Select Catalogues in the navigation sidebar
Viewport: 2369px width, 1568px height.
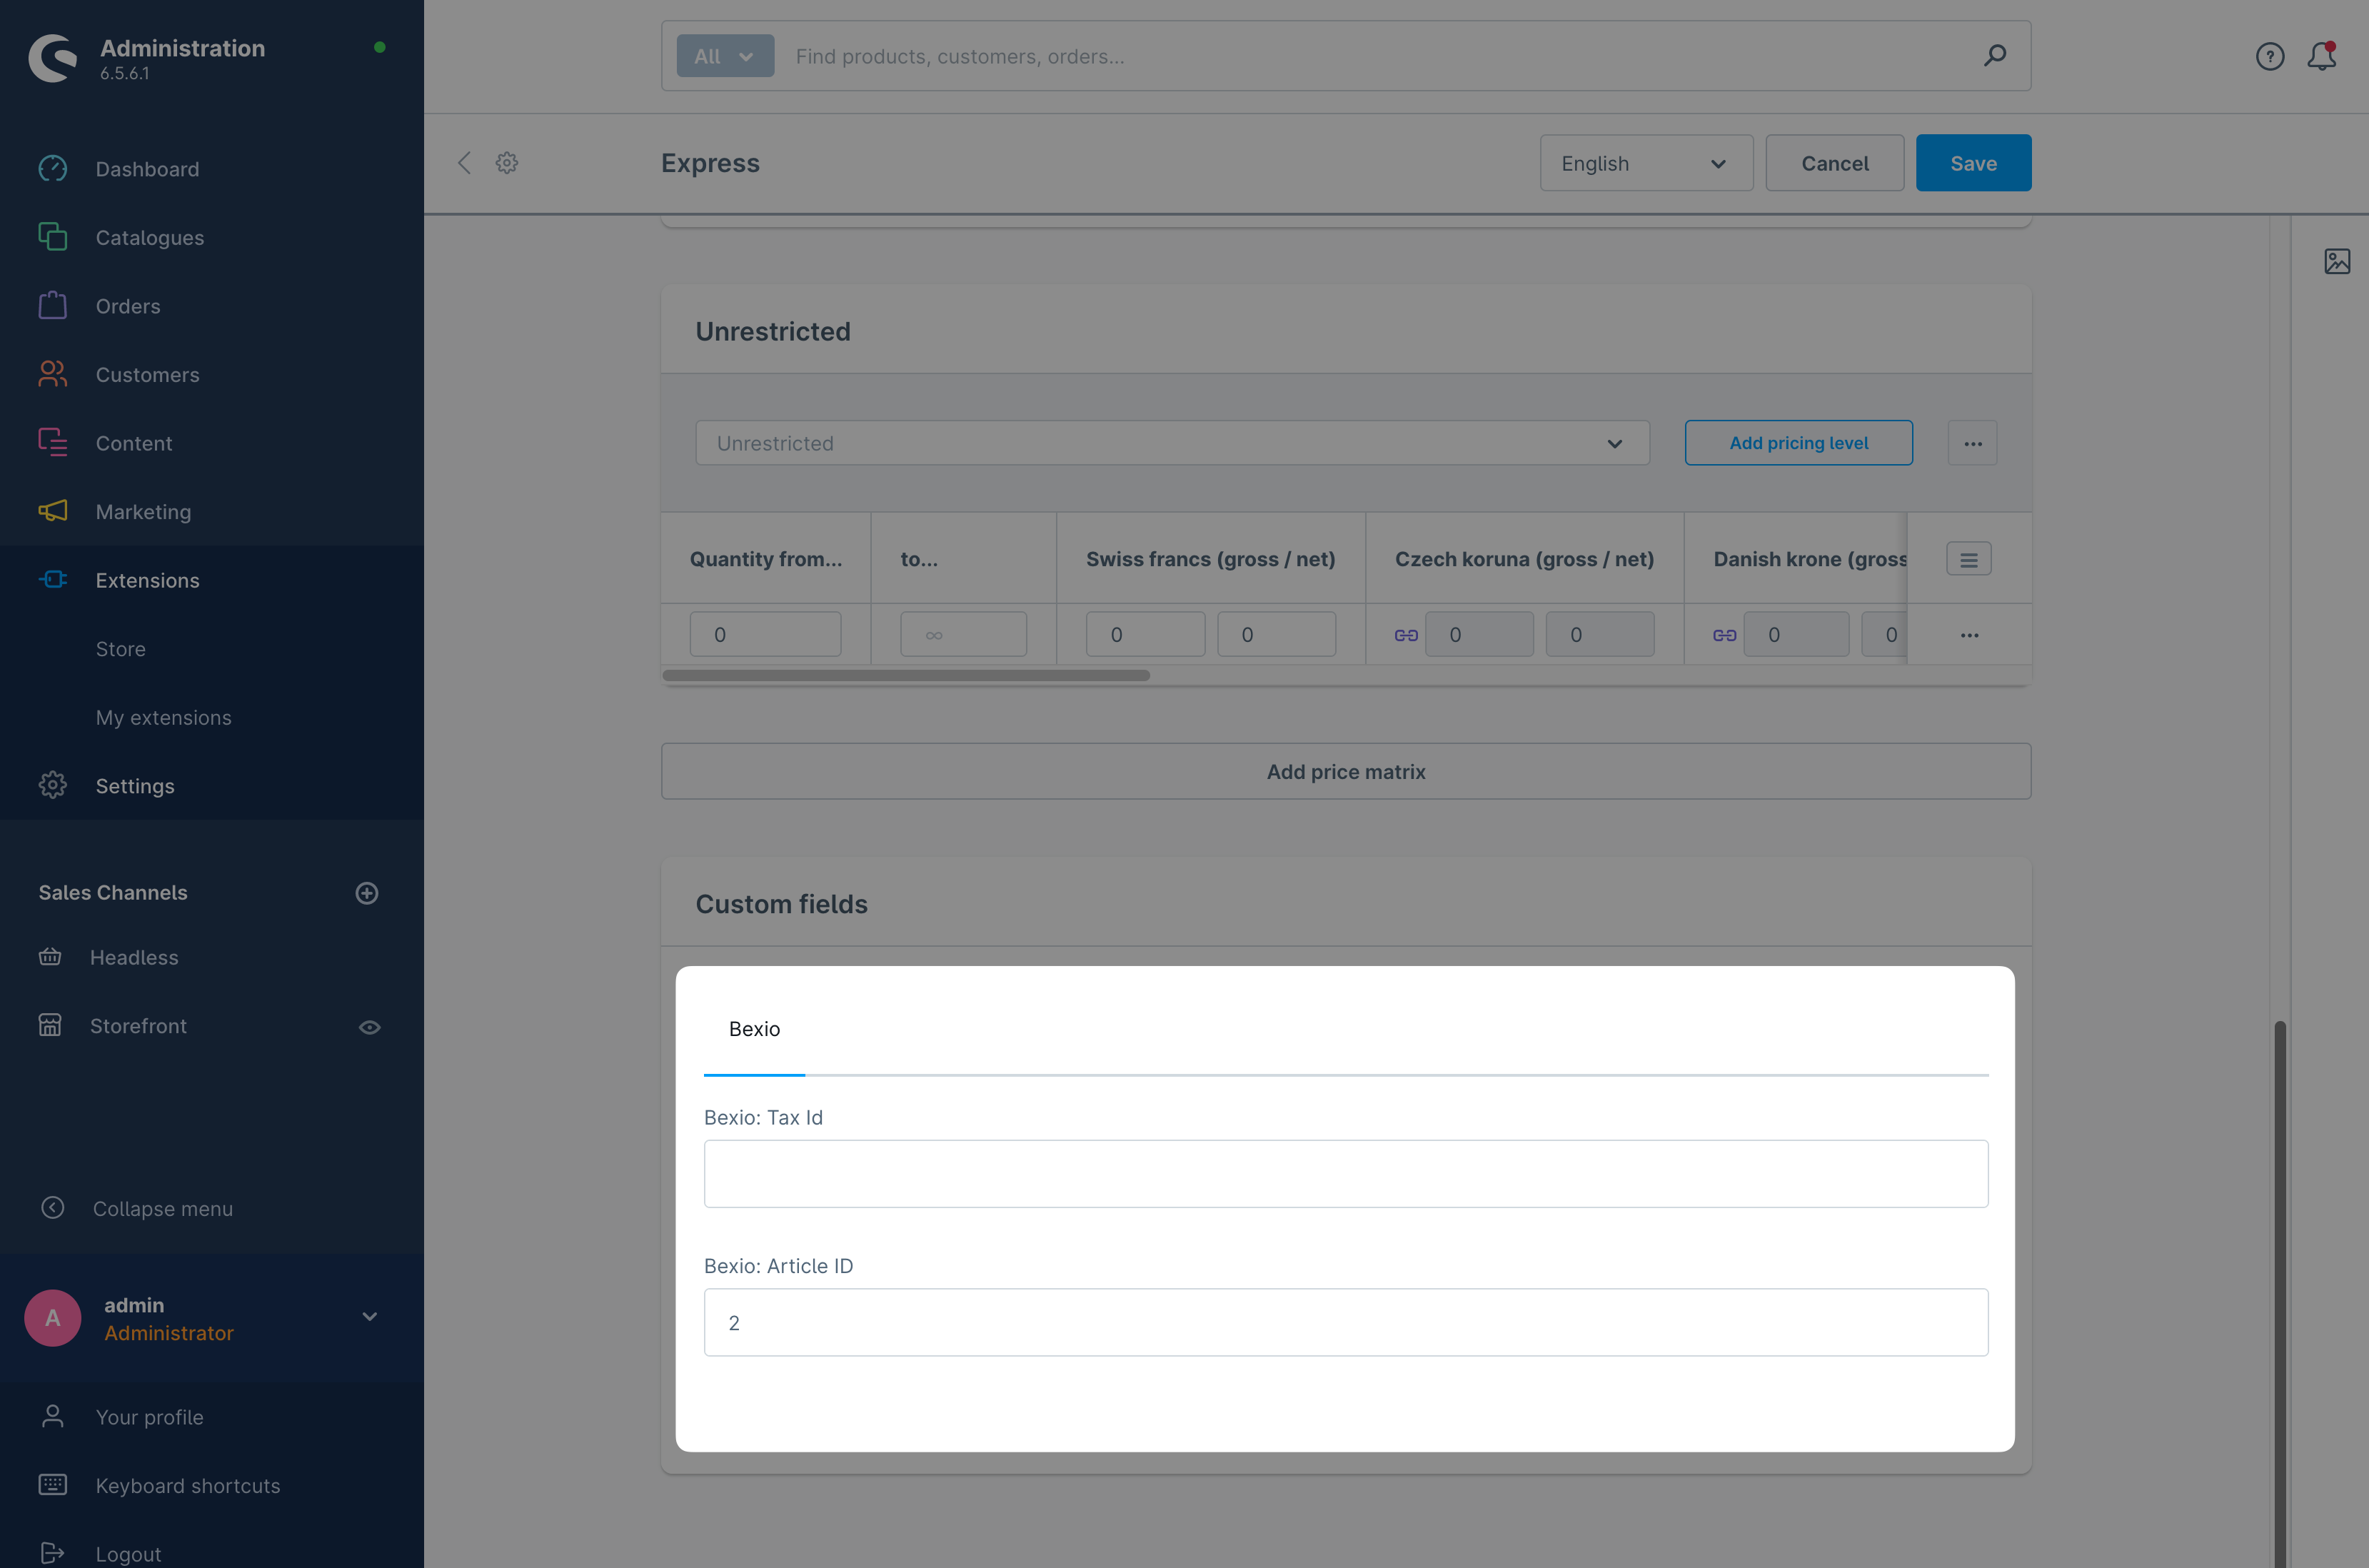[149, 237]
